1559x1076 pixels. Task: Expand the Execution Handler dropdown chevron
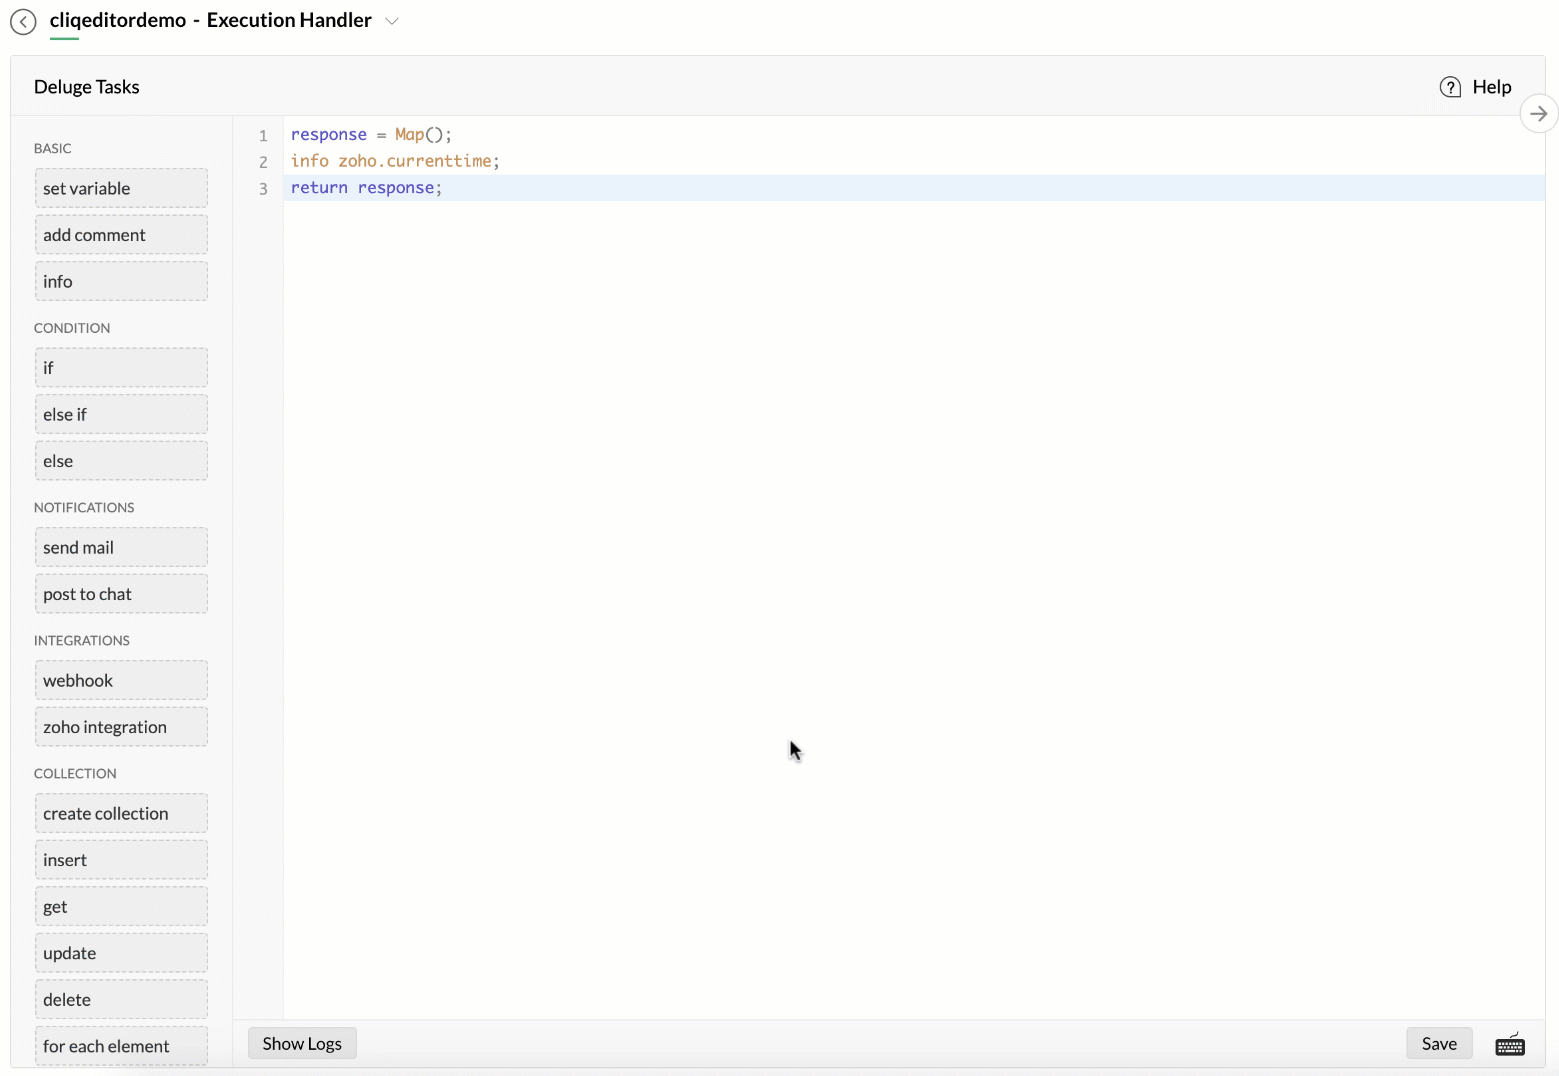tap(392, 21)
